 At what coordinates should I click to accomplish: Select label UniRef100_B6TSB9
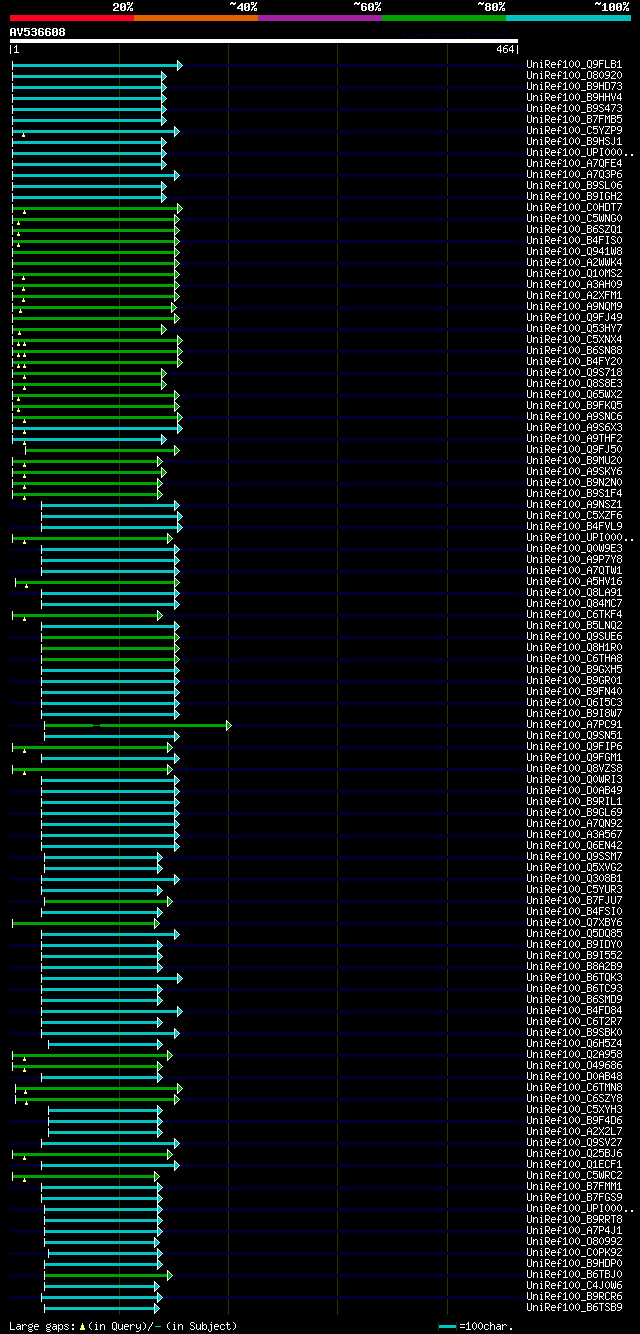tap(575, 1307)
